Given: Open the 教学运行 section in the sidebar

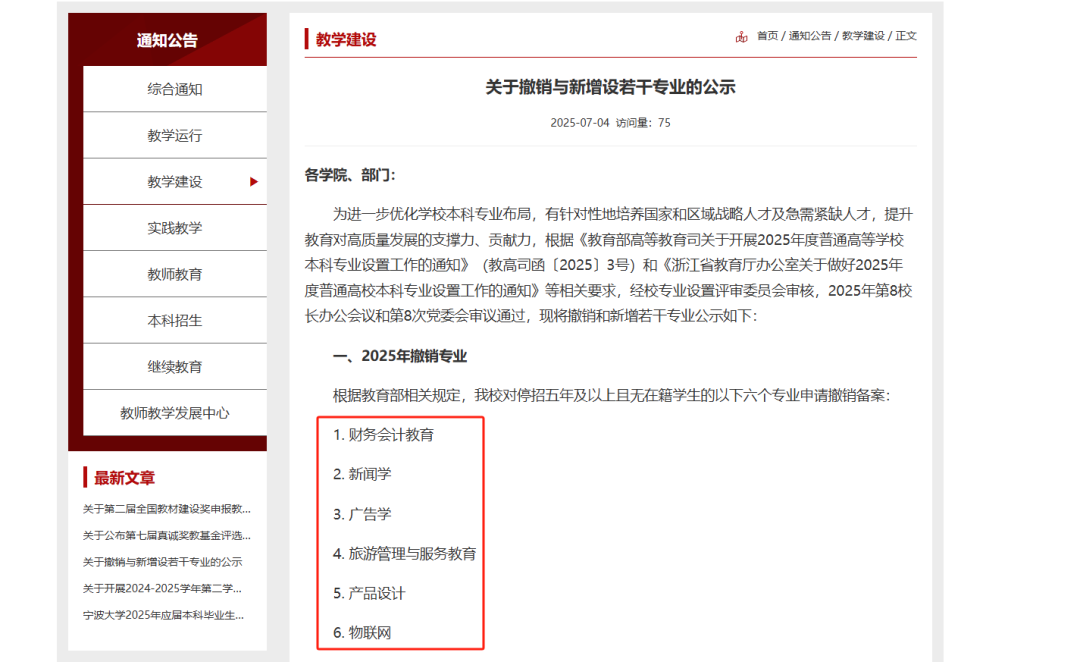Looking at the screenshot, I should click(174, 135).
